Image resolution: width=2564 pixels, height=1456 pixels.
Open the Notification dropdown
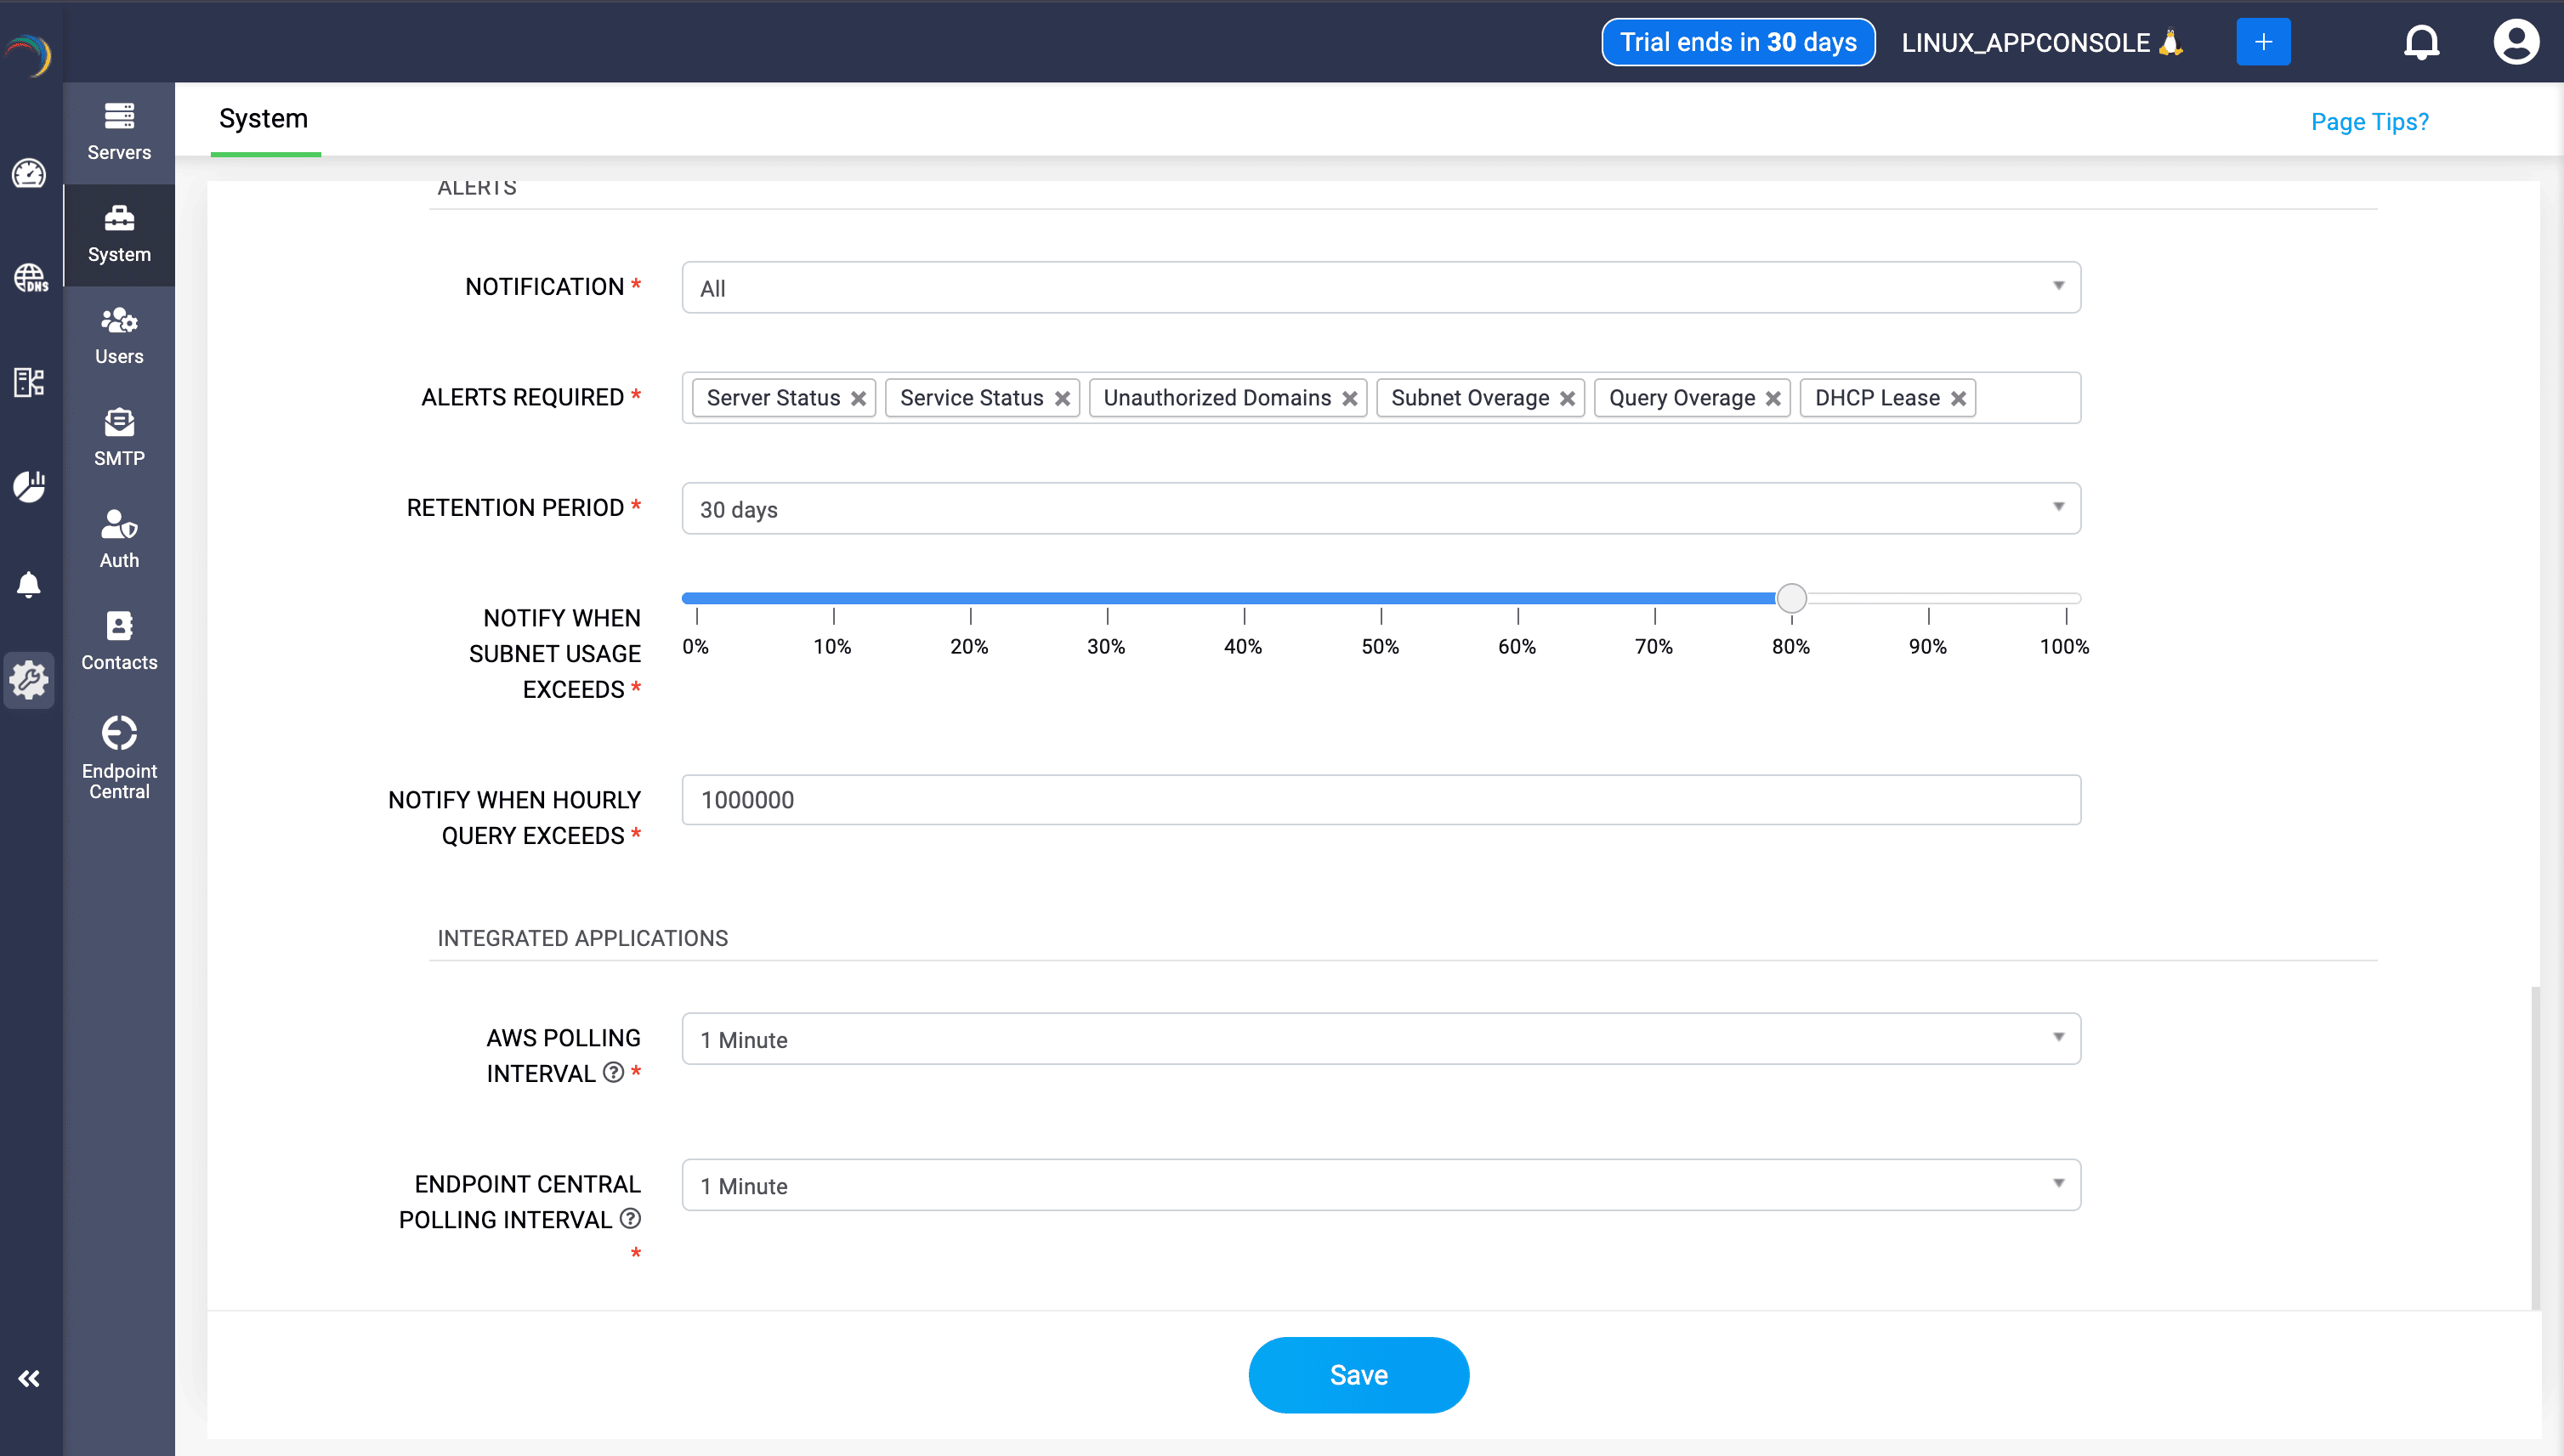click(1380, 288)
